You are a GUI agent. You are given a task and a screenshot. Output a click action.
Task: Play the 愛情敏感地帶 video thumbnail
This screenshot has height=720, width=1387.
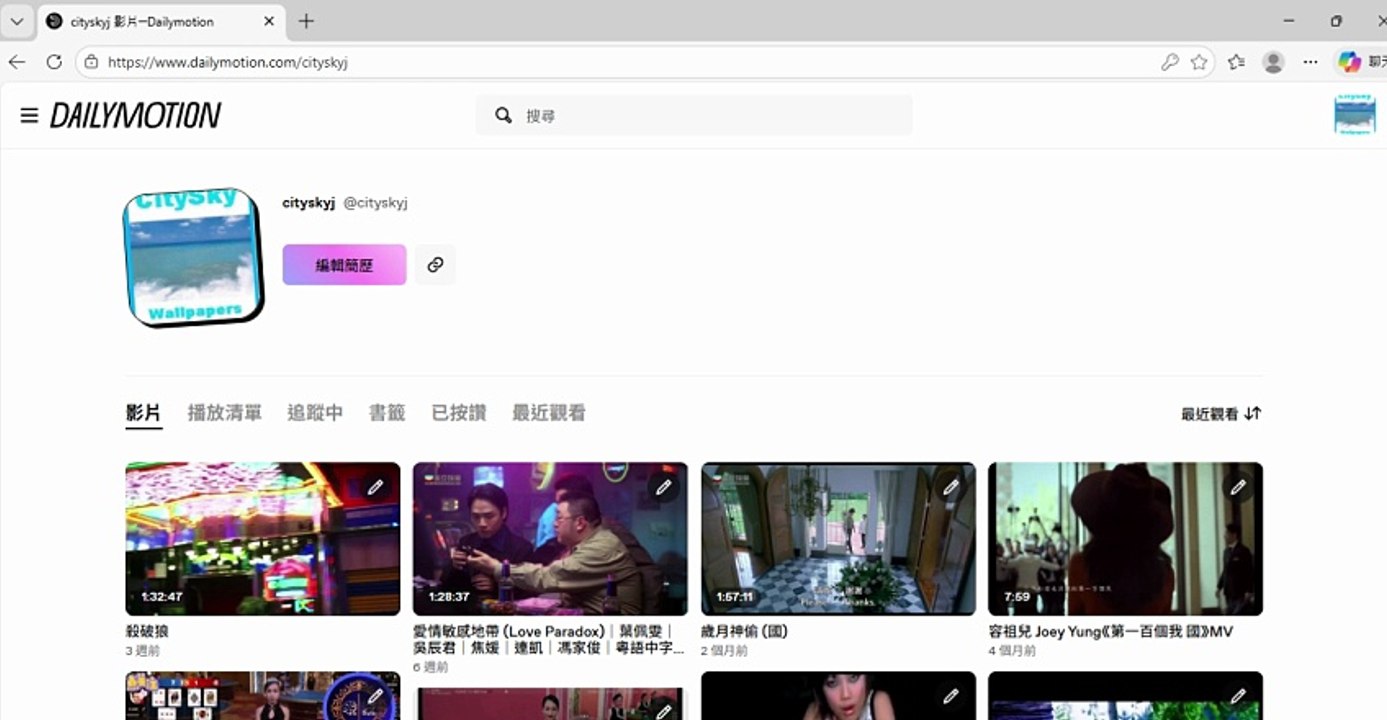tap(550, 539)
